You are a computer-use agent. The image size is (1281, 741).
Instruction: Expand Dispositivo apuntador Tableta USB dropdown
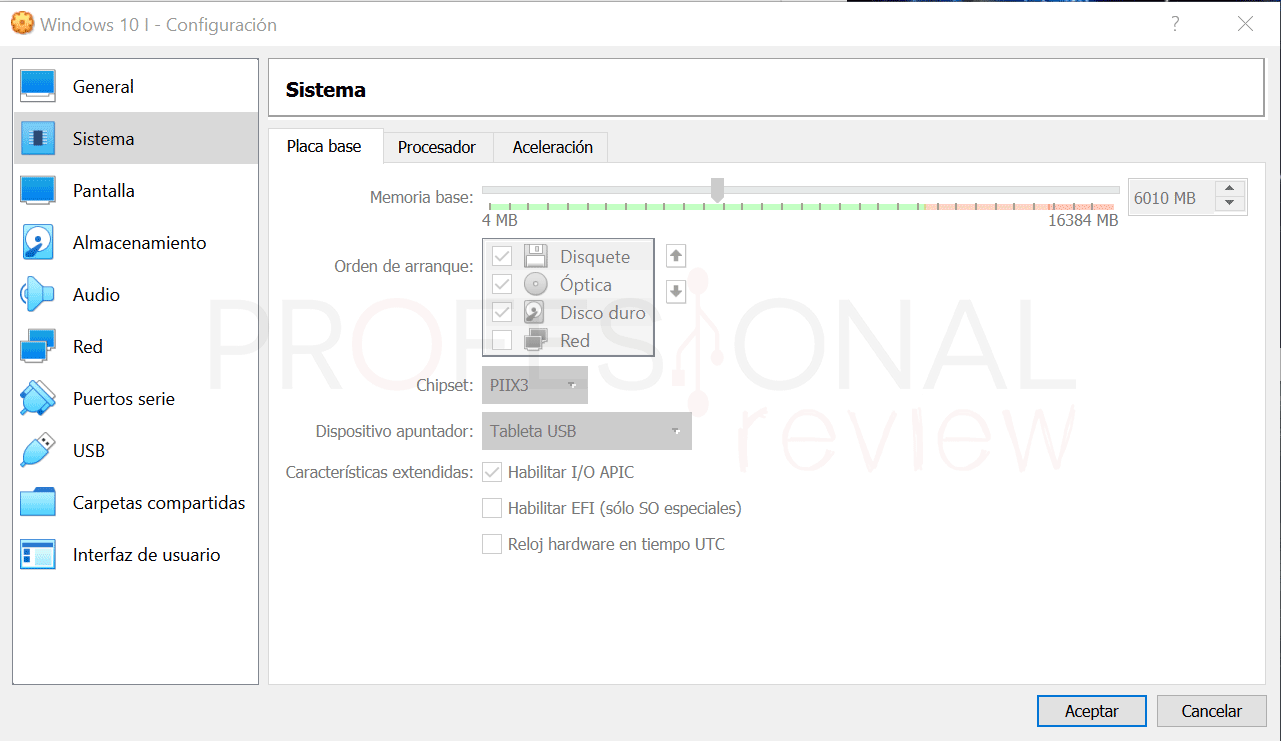click(x=586, y=431)
